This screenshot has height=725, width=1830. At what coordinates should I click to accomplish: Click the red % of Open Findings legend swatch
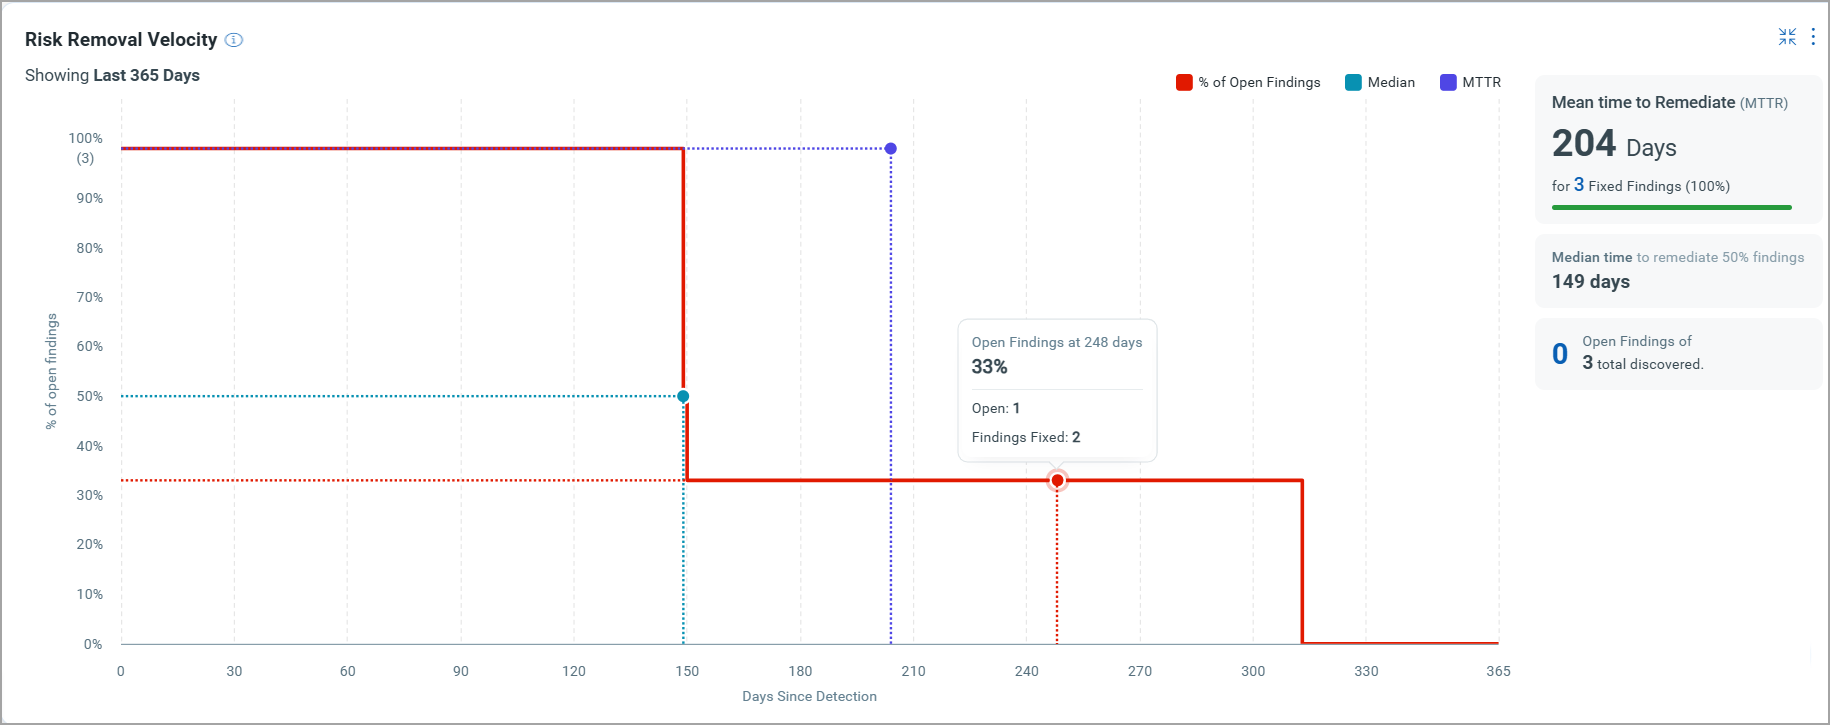point(1183,82)
